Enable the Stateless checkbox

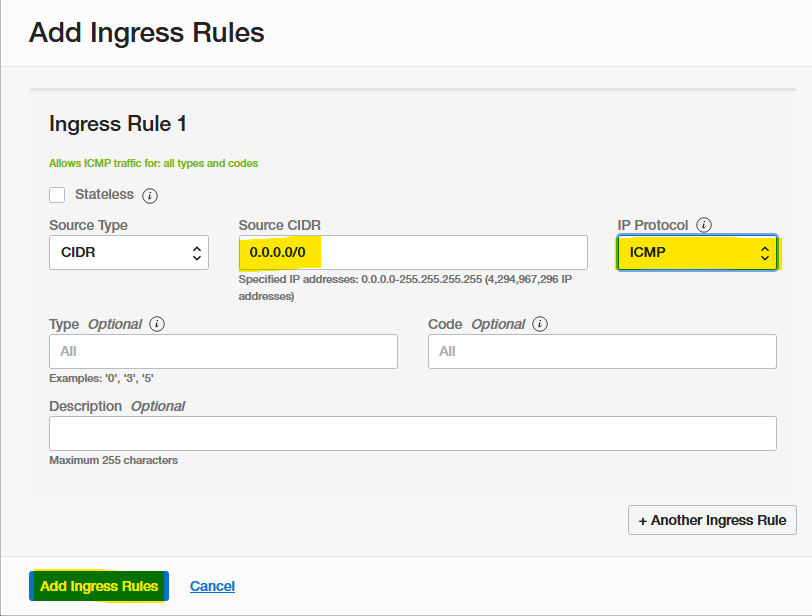pyautogui.click(x=57, y=195)
